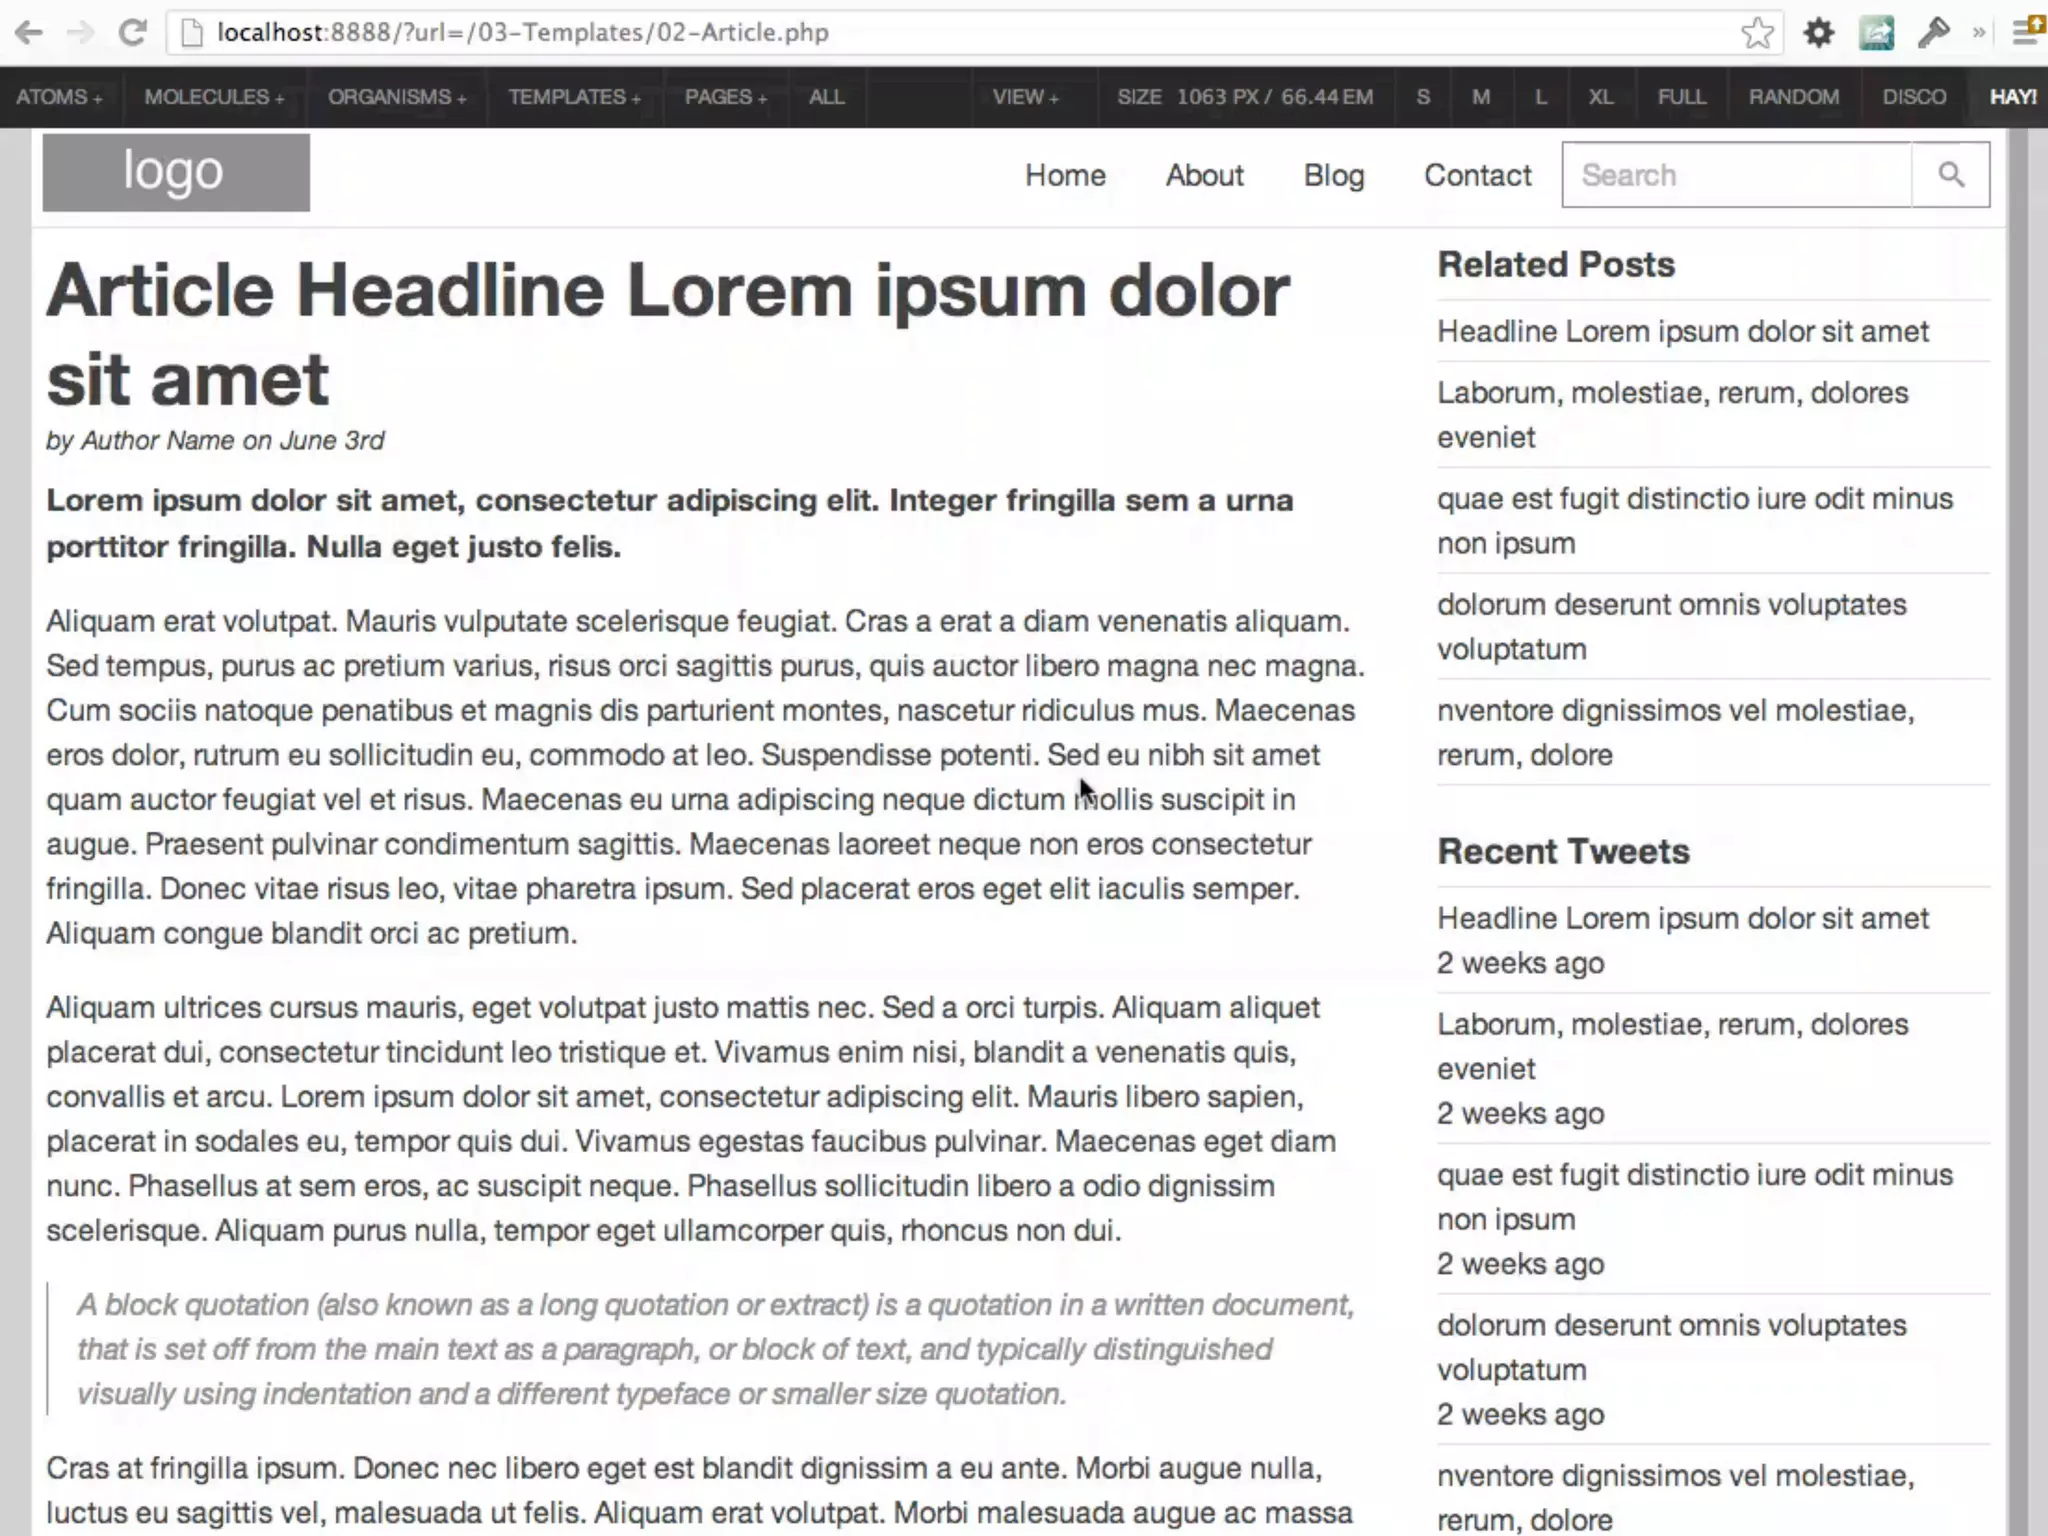Toggle the HAY! mode button
This screenshot has width=2048, height=1536.
click(2012, 97)
